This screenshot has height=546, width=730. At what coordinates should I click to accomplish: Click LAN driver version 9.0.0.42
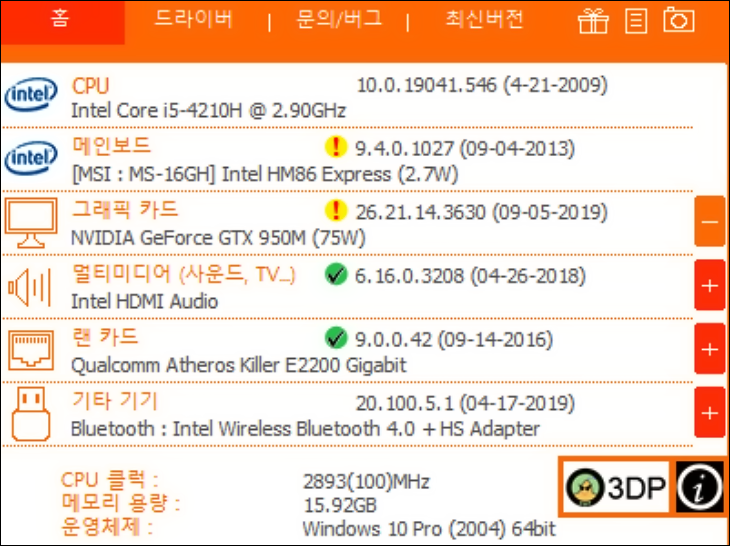454,340
